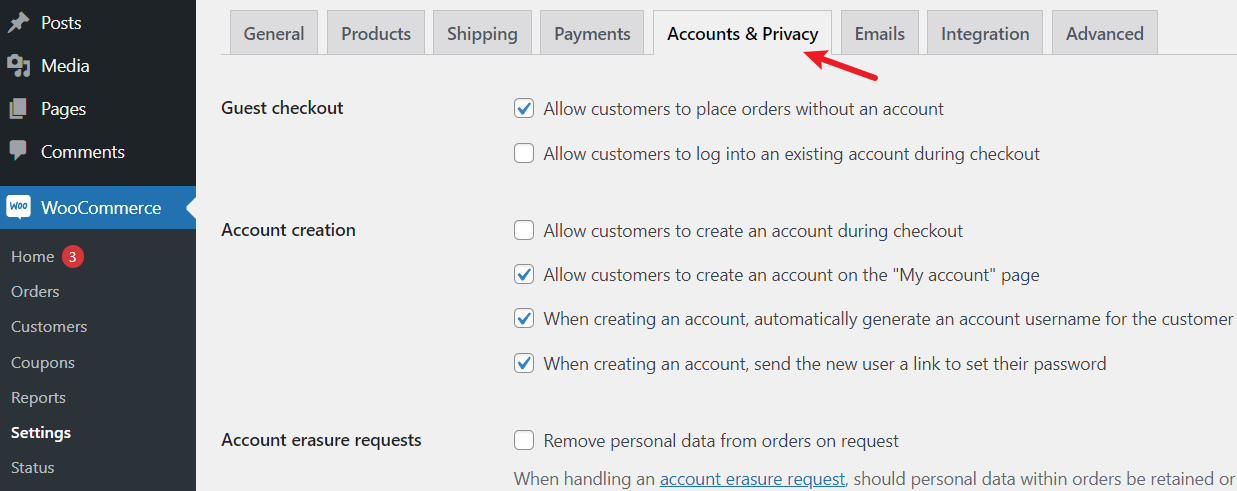Screen dimensions: 1237x491
Task: Toggle automatically generate account username option
Action: pyautogui.click(x=524, y=318)
